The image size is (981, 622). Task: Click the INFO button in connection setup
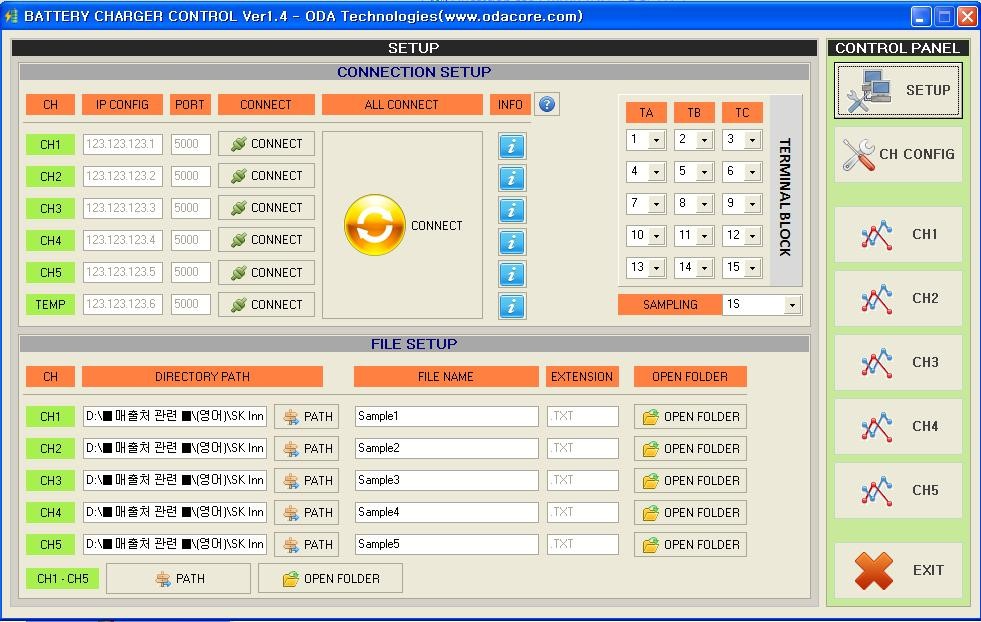[510, 103]
